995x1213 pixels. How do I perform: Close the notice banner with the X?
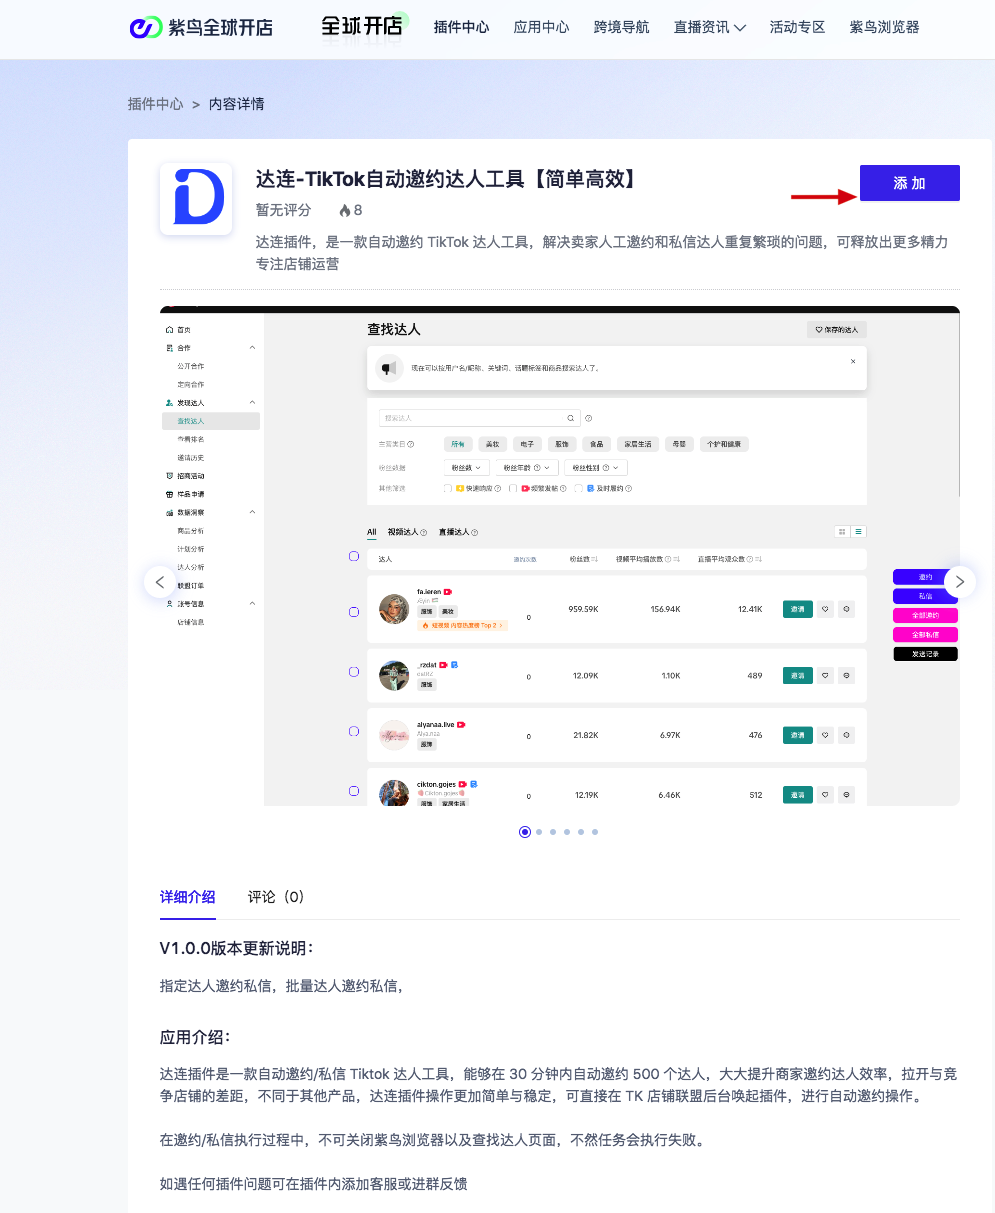(x=853, y=361)
